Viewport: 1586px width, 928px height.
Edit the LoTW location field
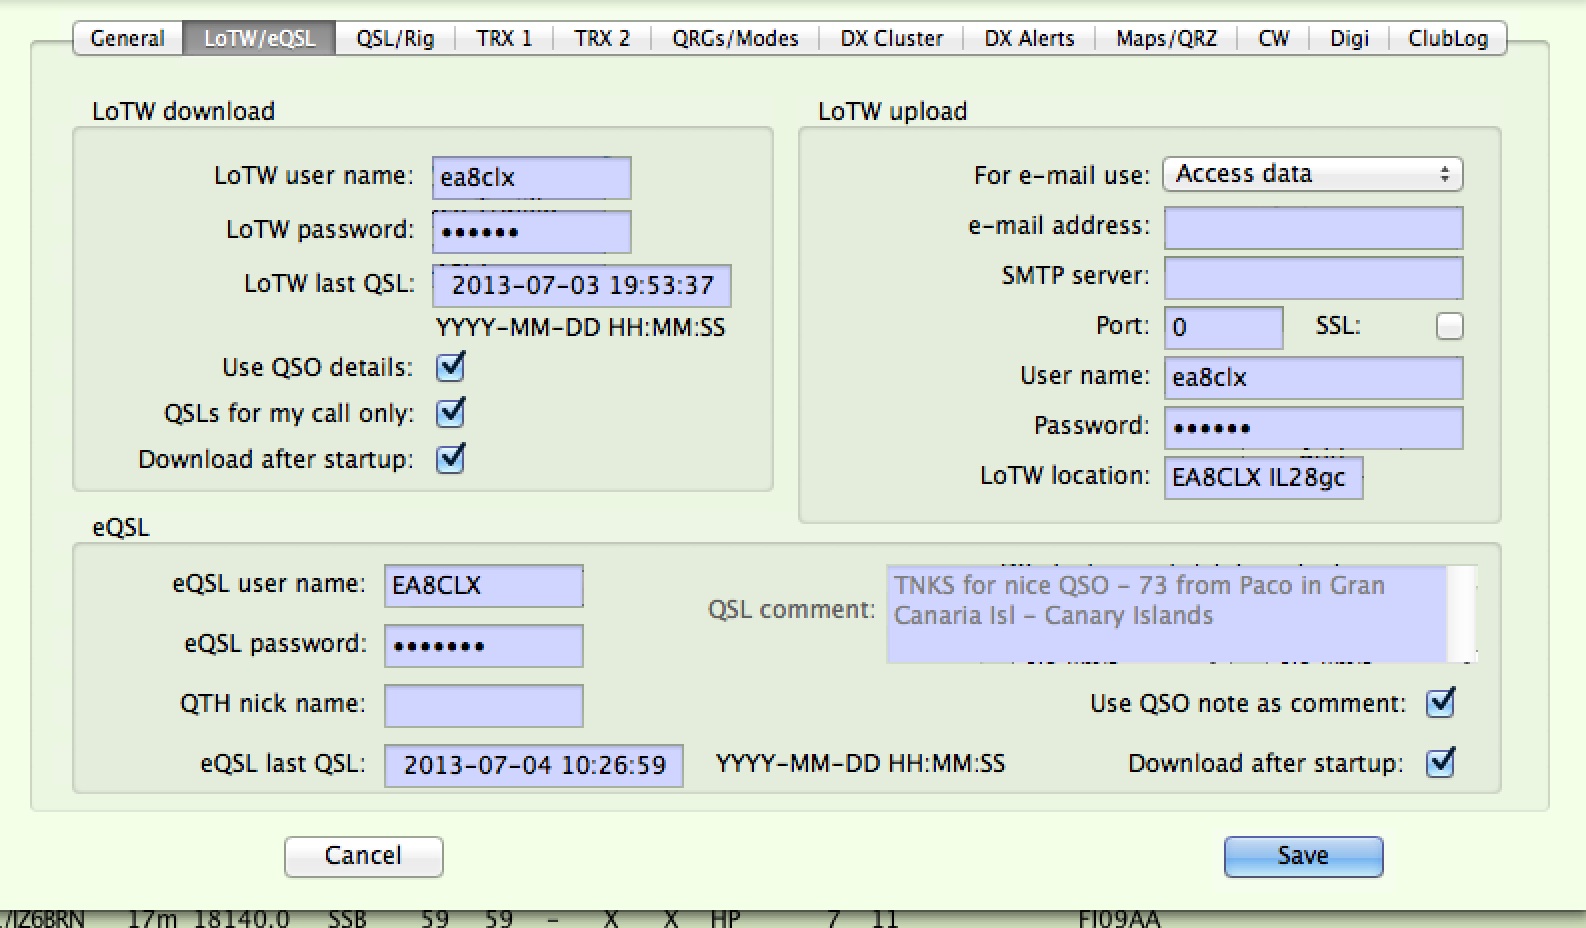(x=1263, y=478)
